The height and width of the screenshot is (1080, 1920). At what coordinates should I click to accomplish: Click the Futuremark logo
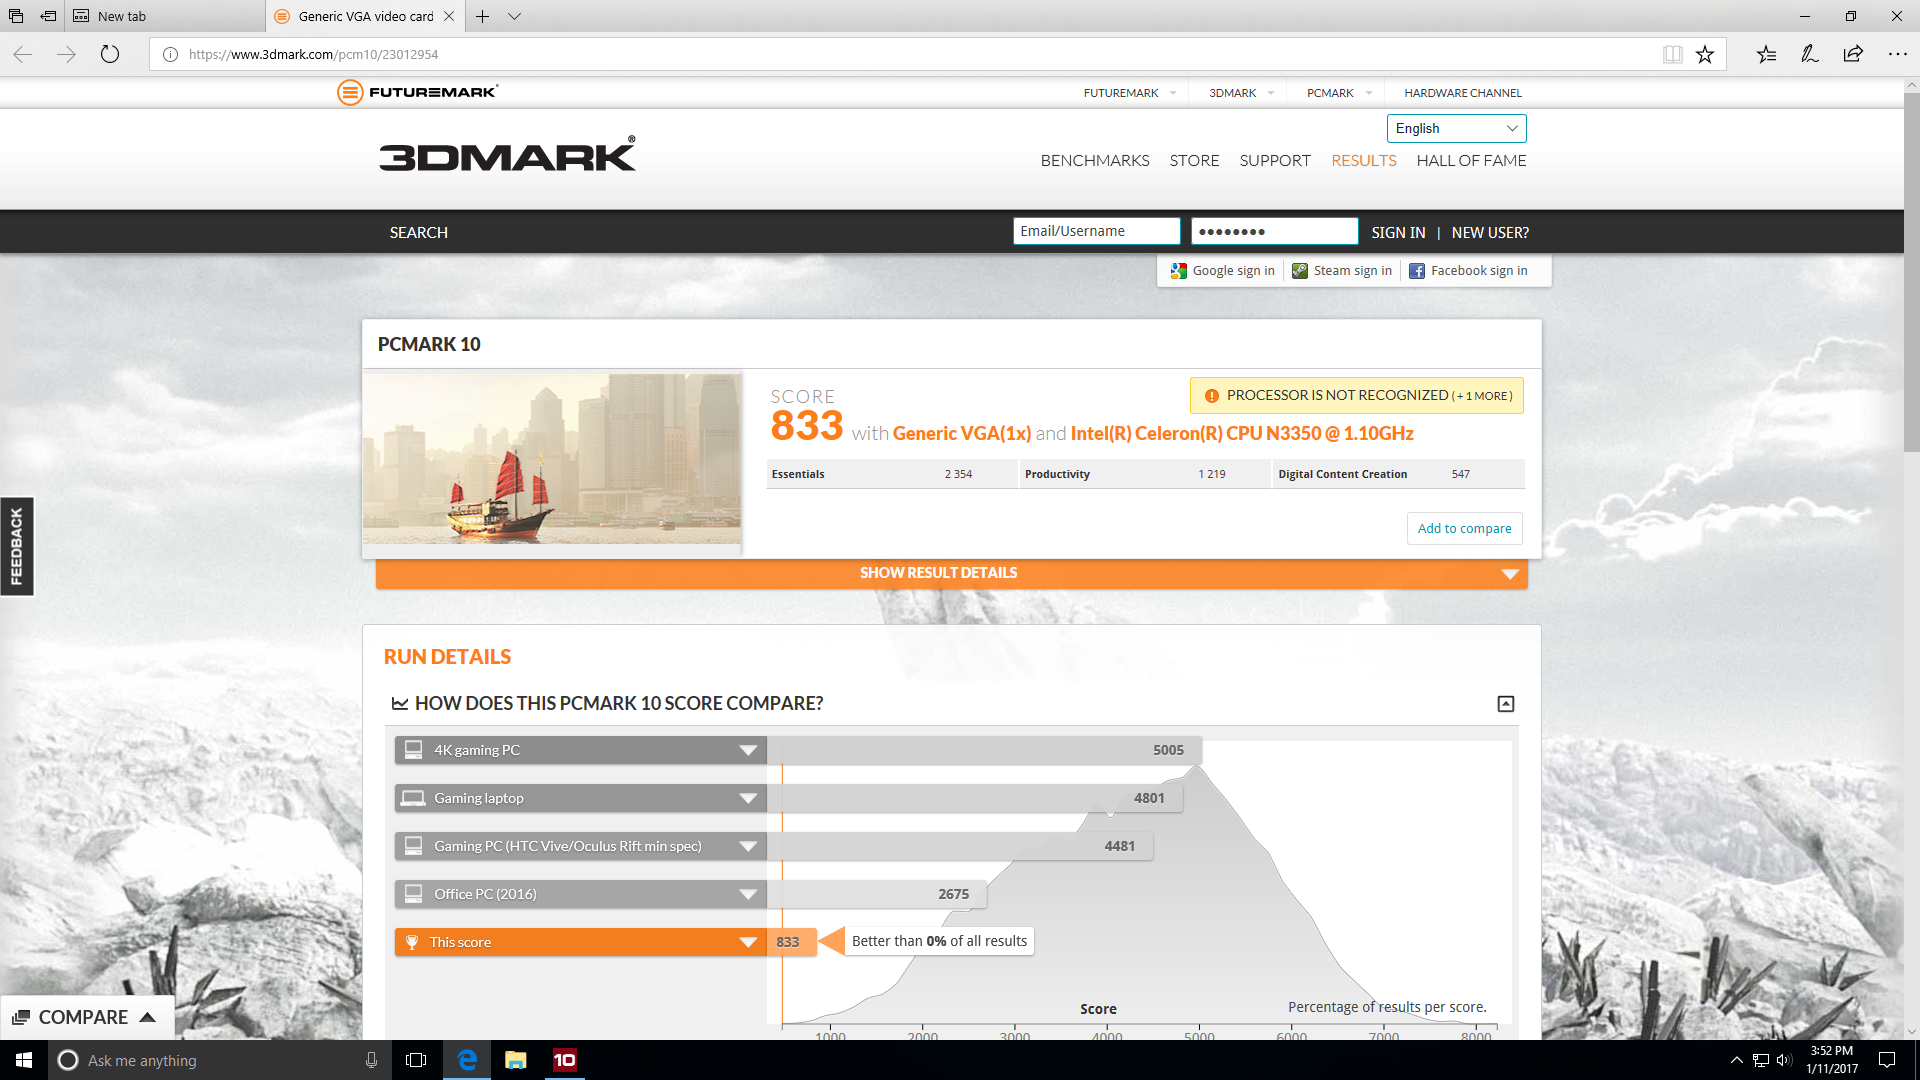[418, 92]
